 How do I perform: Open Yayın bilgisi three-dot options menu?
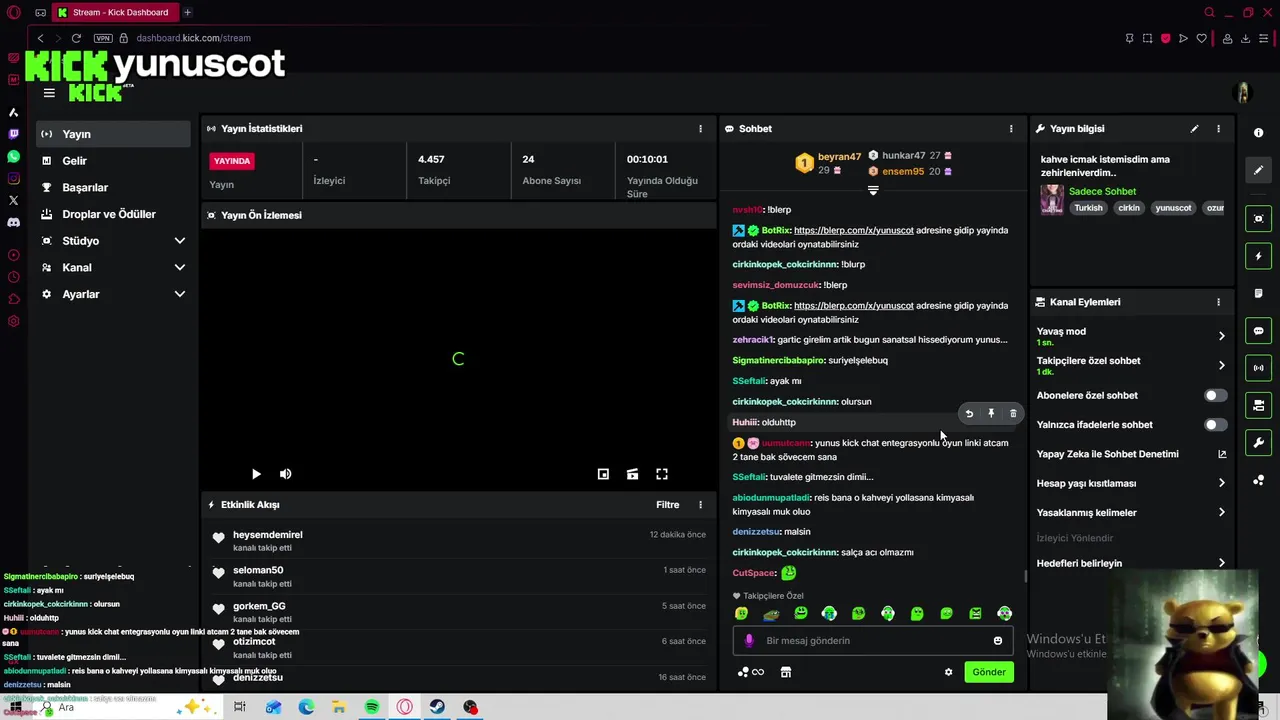(x=1218, y=129)
